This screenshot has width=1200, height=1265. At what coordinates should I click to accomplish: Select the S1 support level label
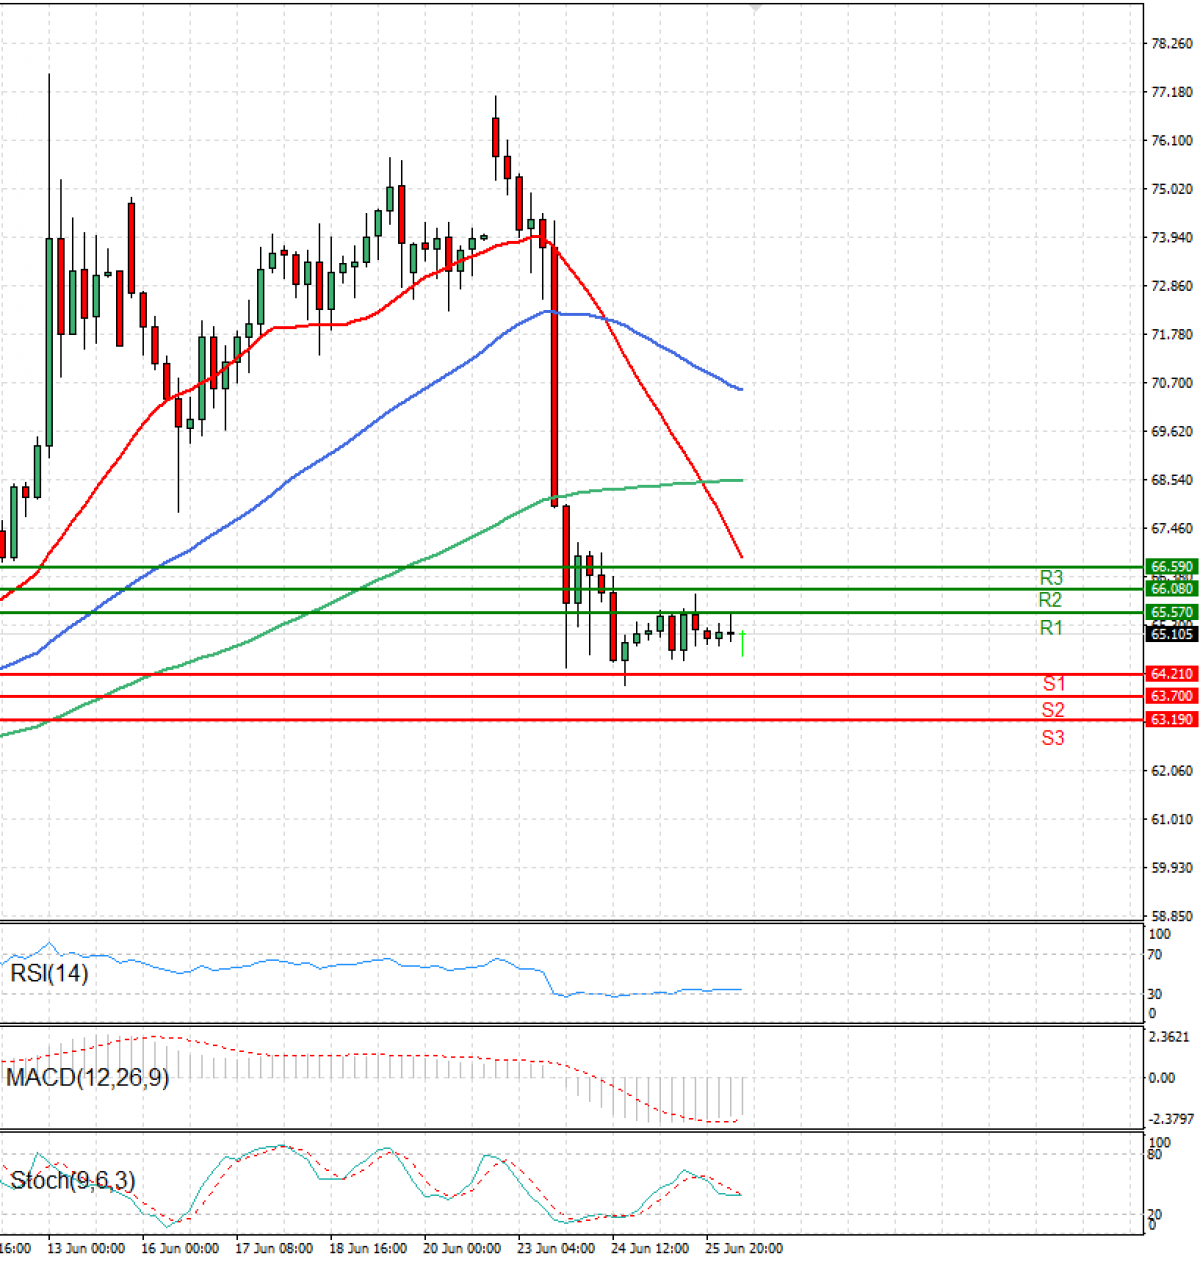point(1051,685)
